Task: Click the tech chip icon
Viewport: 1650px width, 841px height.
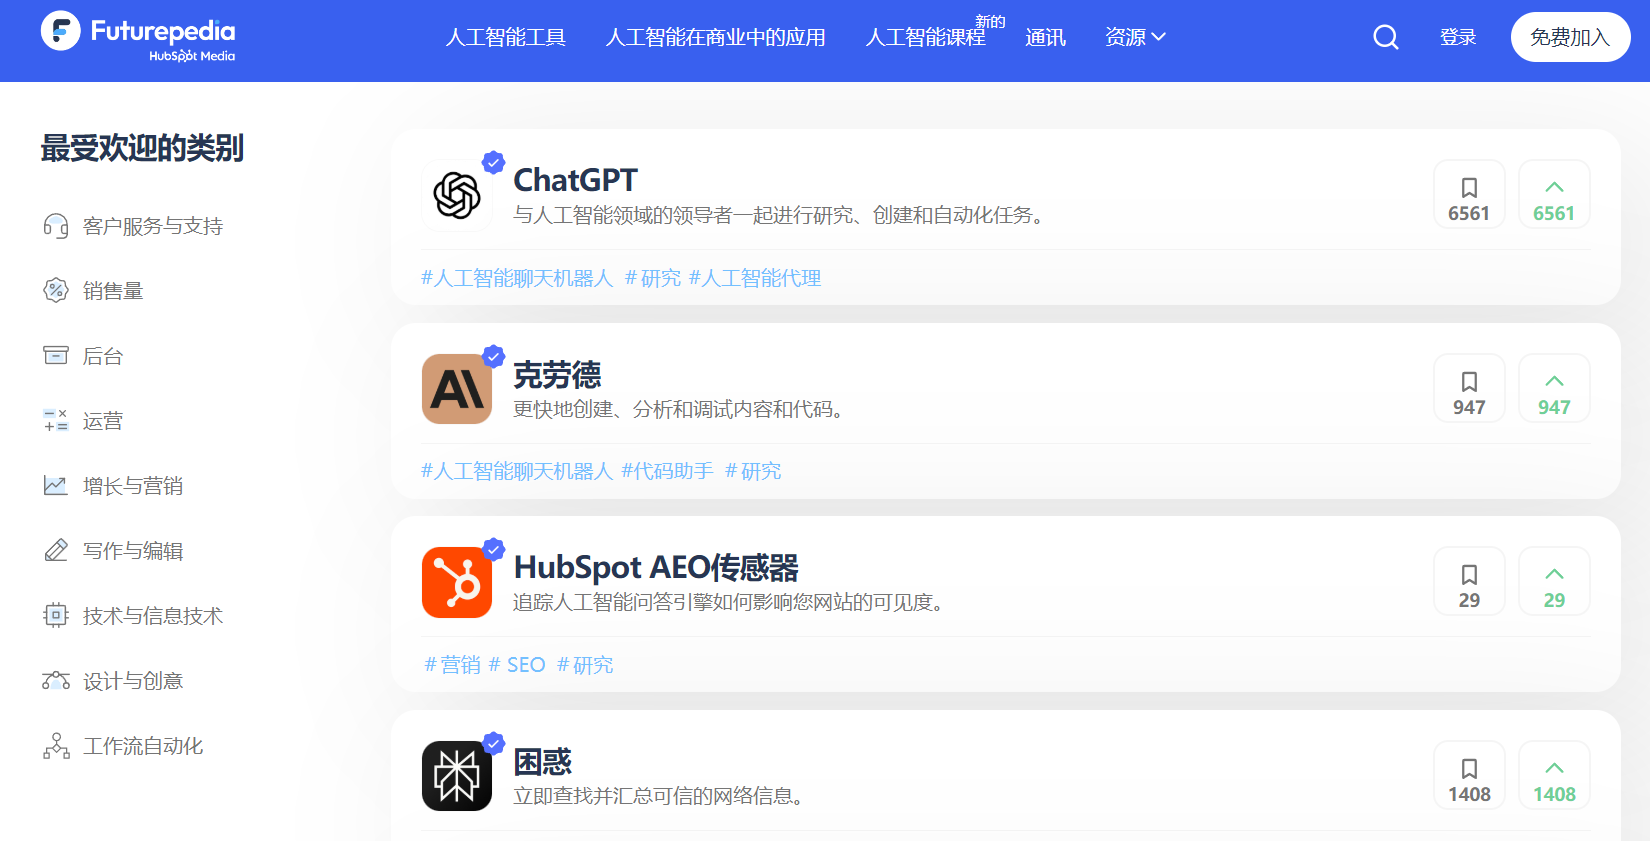Action: click(56, 616)
